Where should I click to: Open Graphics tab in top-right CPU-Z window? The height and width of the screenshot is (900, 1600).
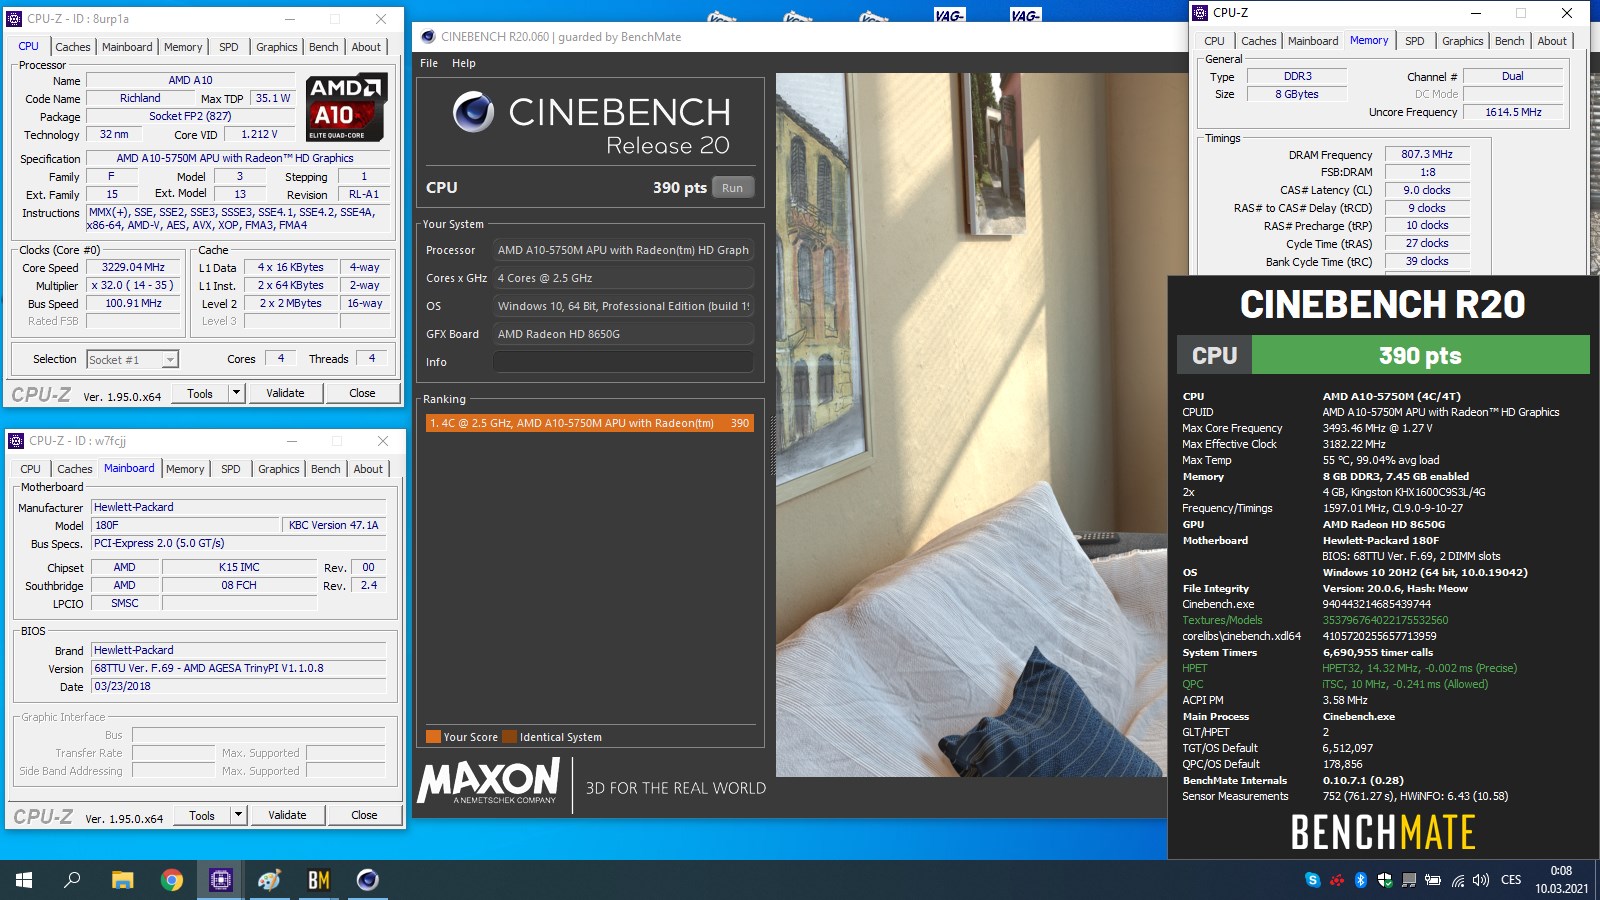pos(1462,41)
